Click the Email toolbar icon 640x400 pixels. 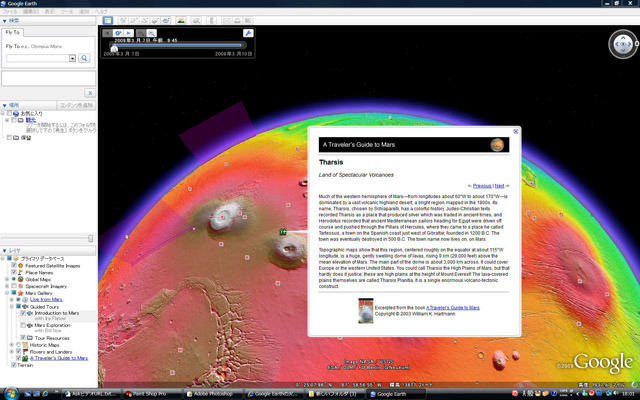[x=227, y=20]
